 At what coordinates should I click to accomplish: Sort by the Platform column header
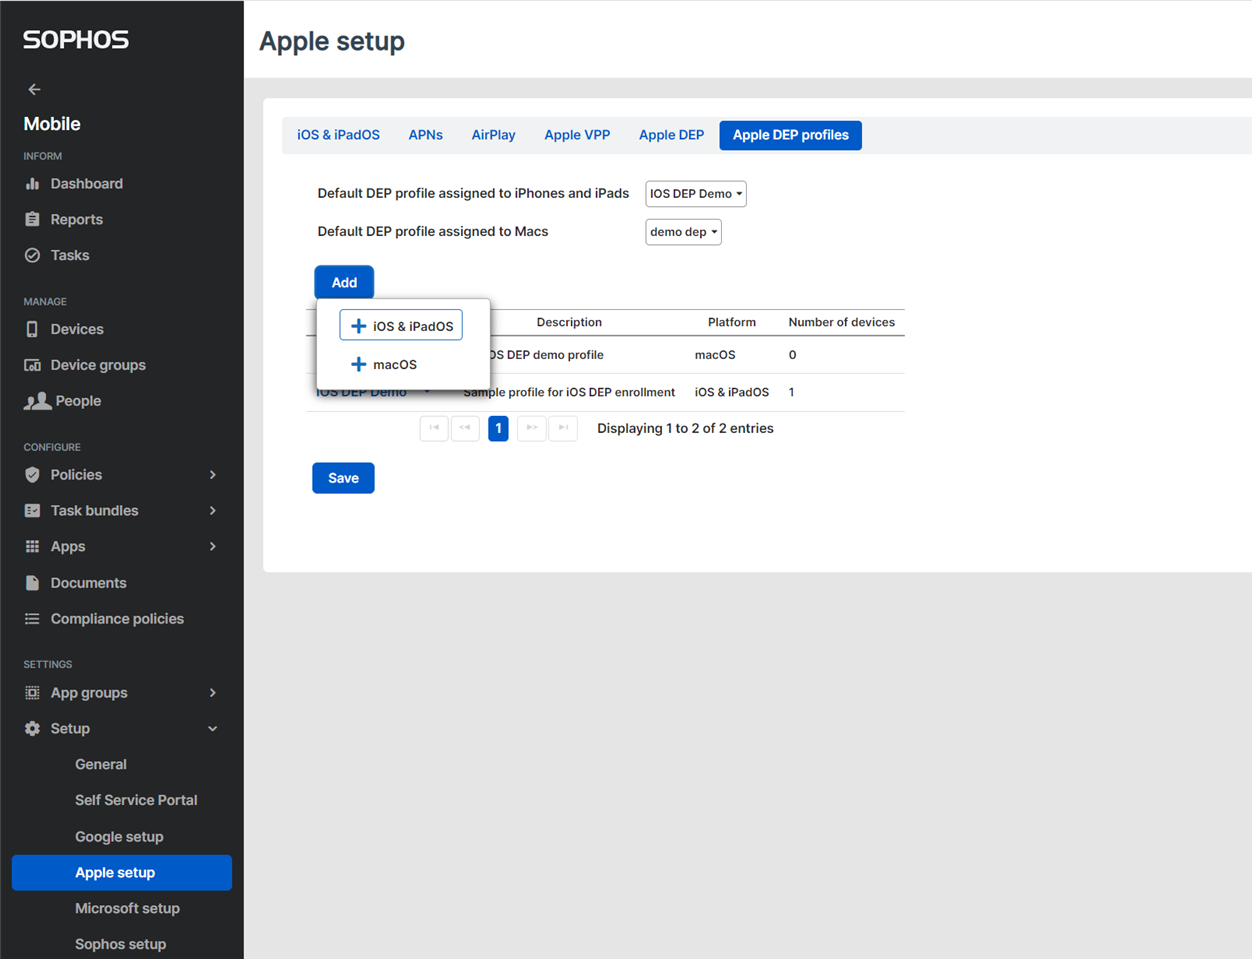(x=732, y=322)
